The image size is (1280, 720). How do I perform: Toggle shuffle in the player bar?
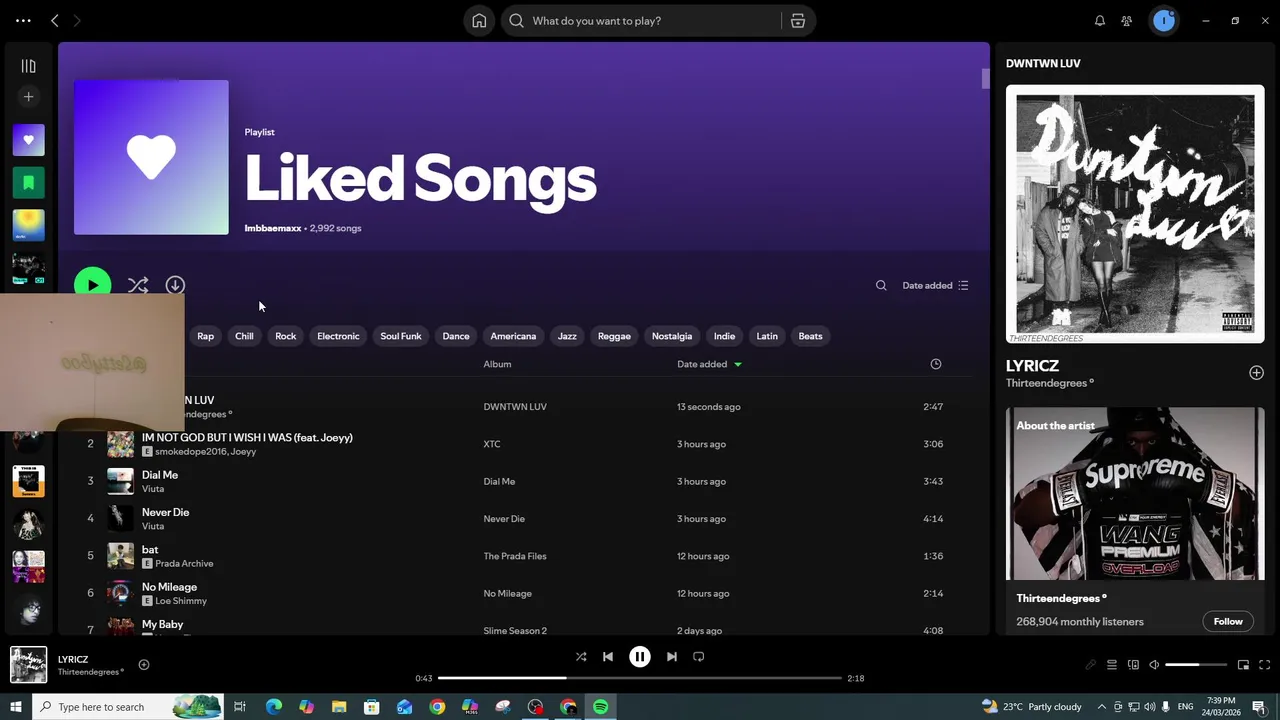coord(581,657)
